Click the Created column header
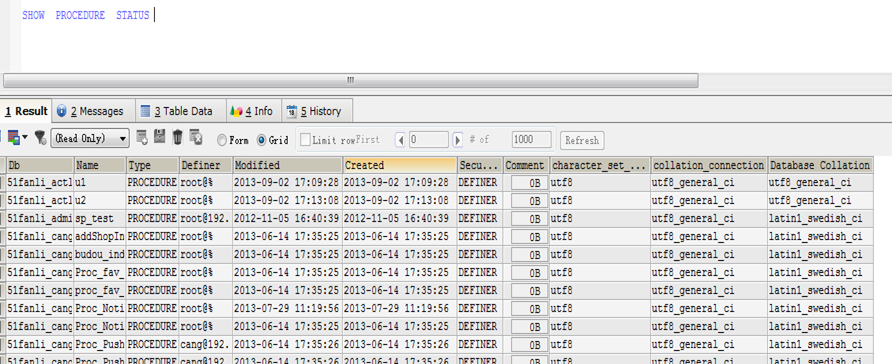892x364 pixels. 400,165
